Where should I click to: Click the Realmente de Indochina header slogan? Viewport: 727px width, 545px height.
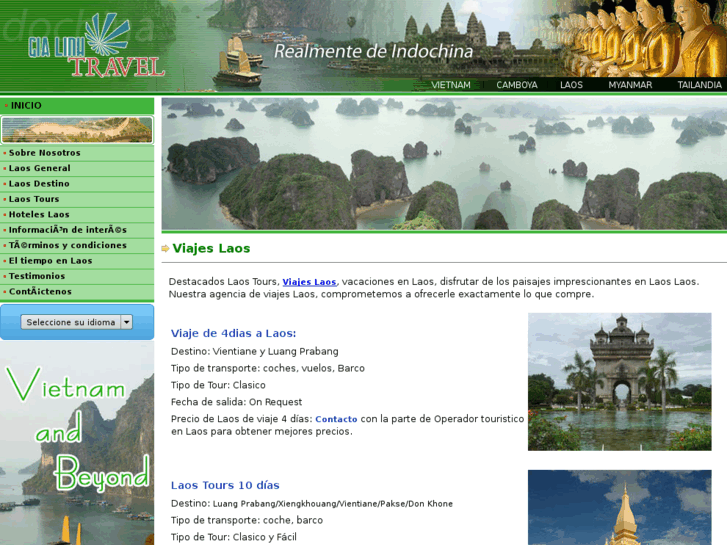click(373, 51)
